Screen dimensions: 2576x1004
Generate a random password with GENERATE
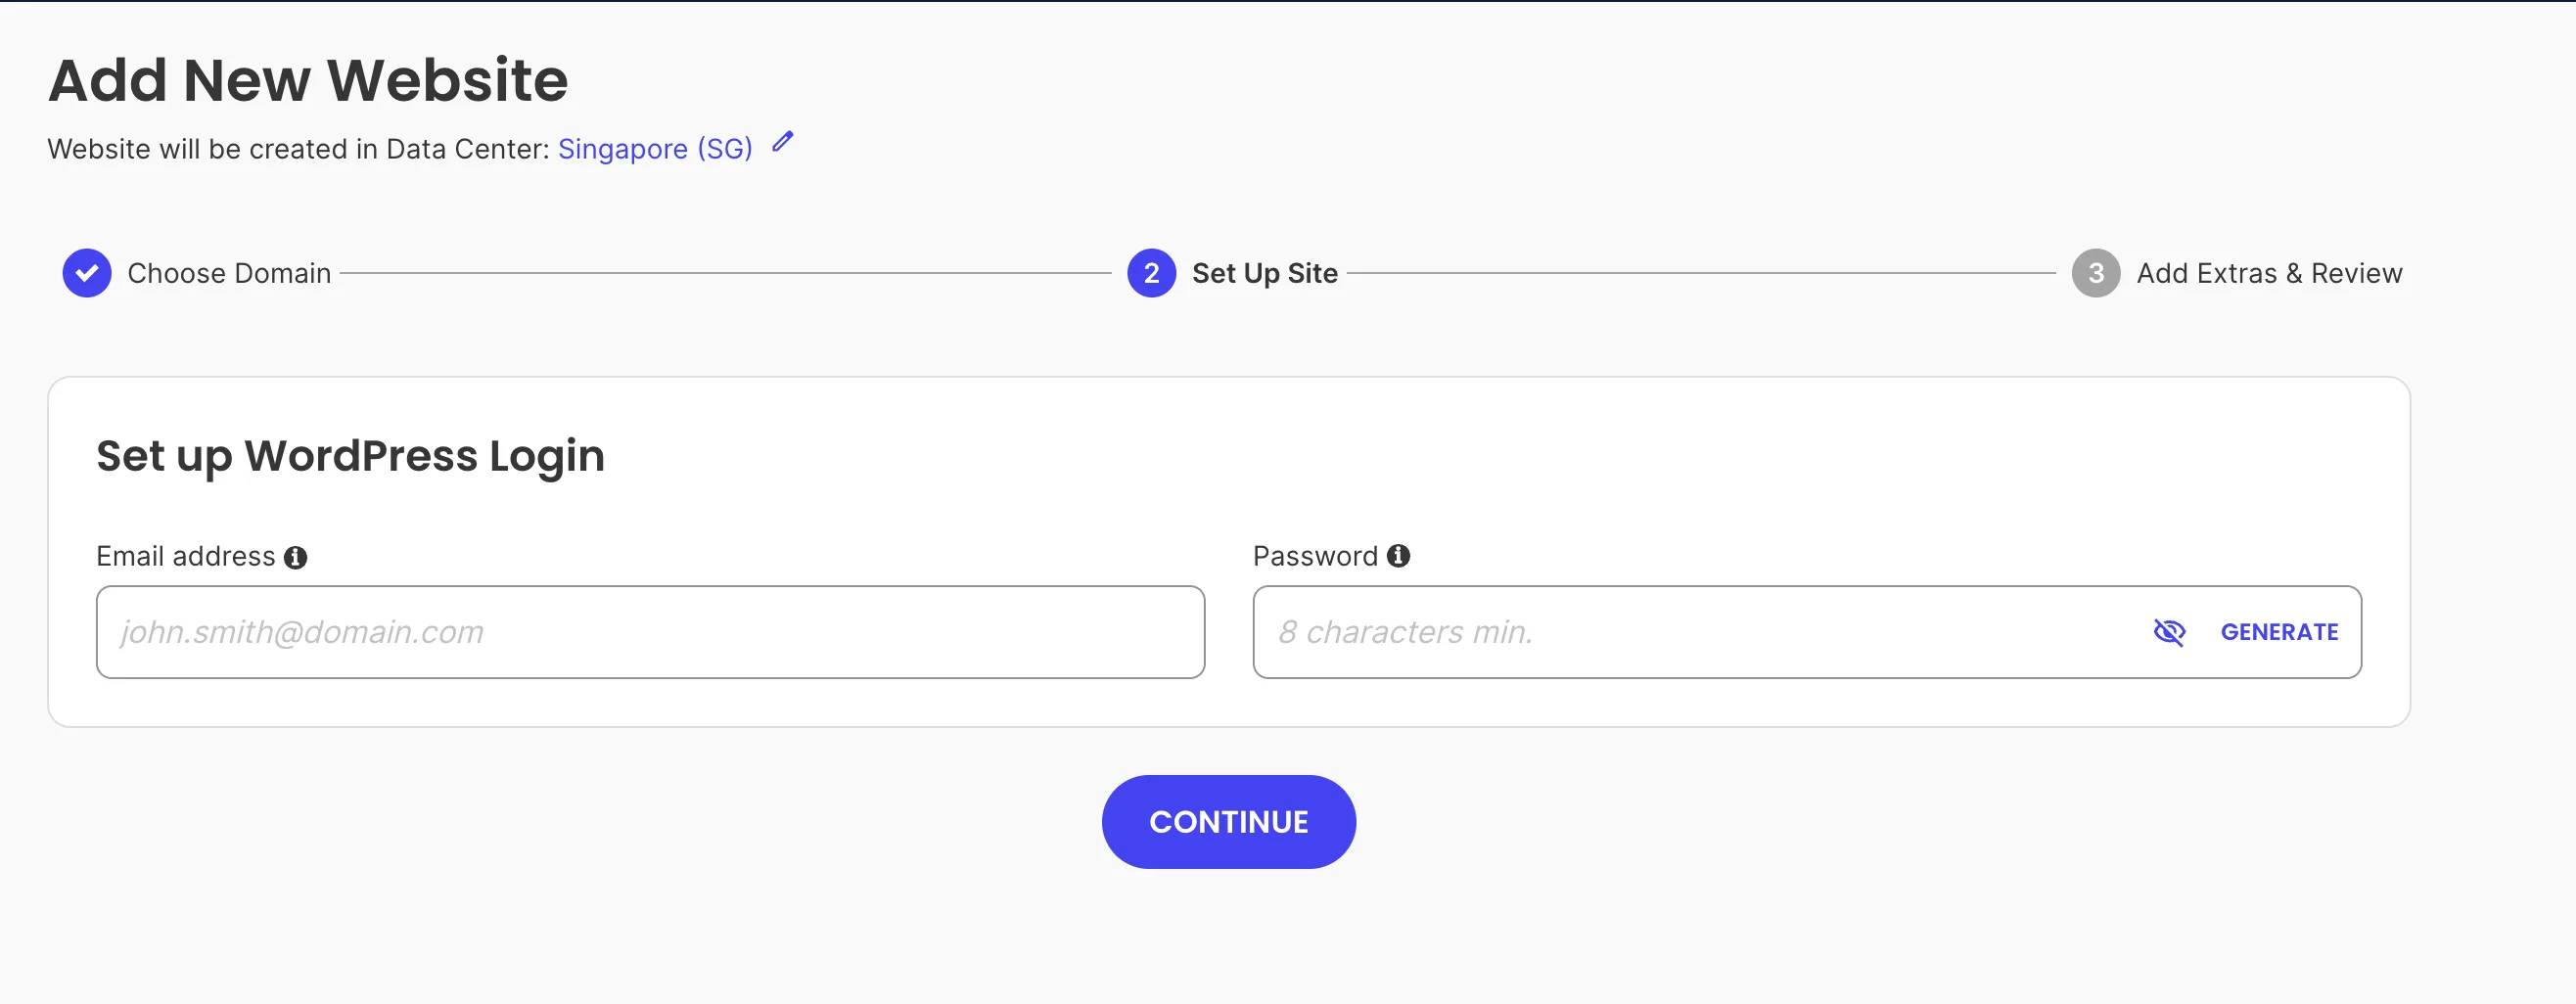[x=2279, y=632]
